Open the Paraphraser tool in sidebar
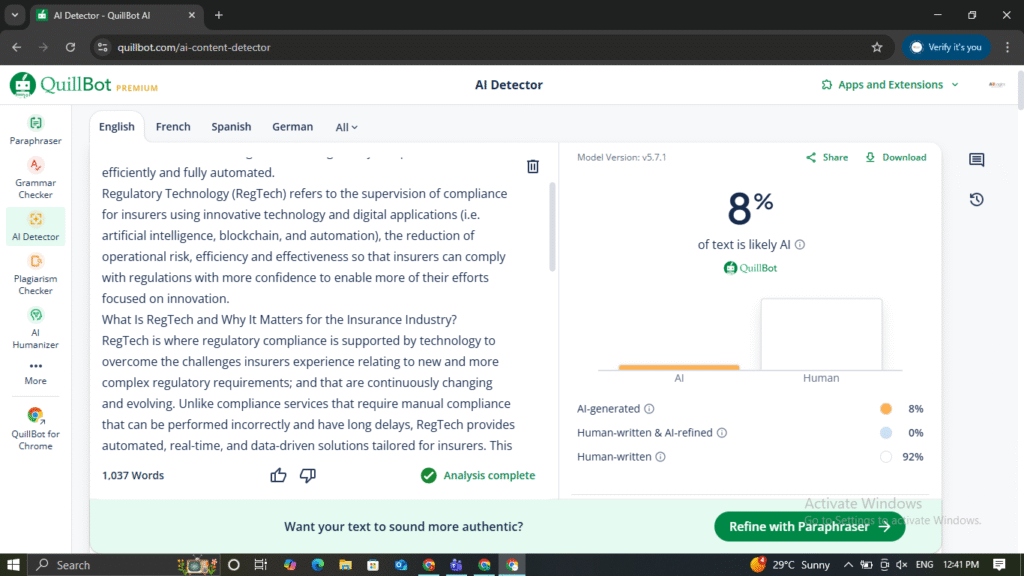 [36, 129]
